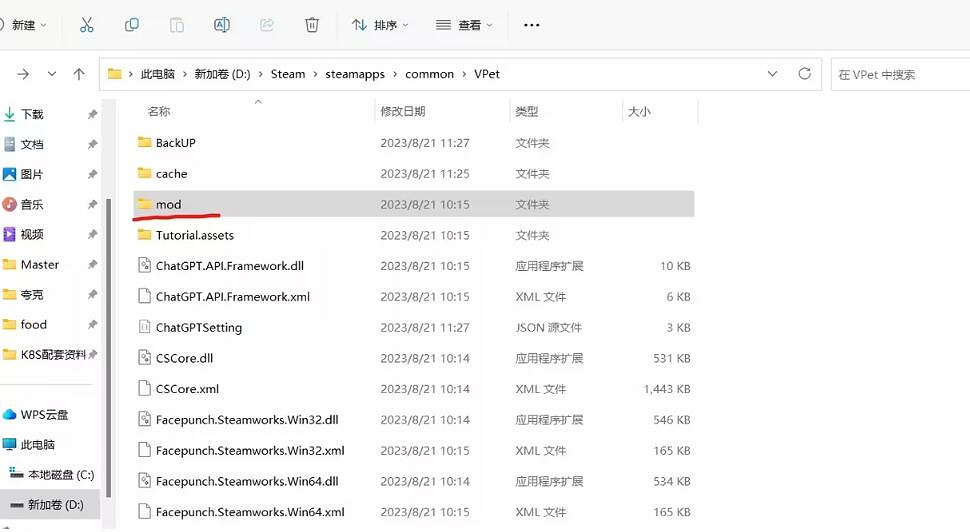Open 图片 in quick access sidebar
The height and width of the screenshot is (532, 970).
point(32,174)
